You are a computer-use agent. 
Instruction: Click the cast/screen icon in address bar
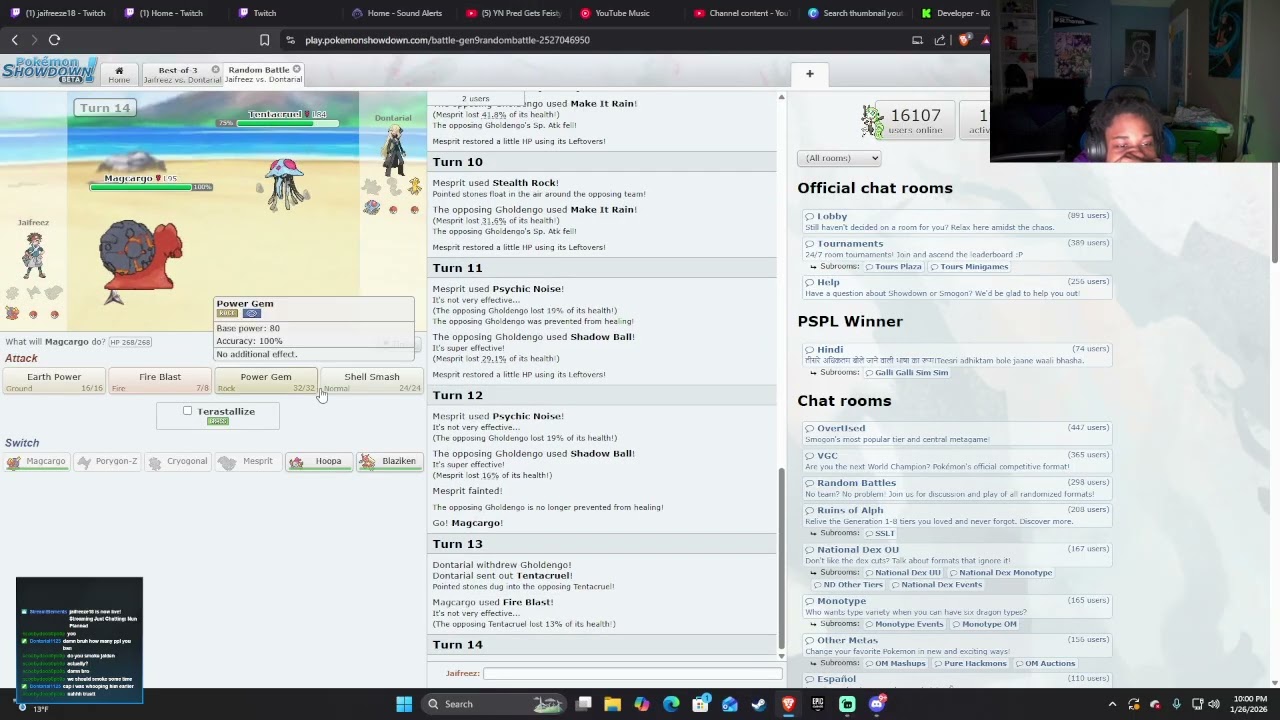[x=917, y=40]
